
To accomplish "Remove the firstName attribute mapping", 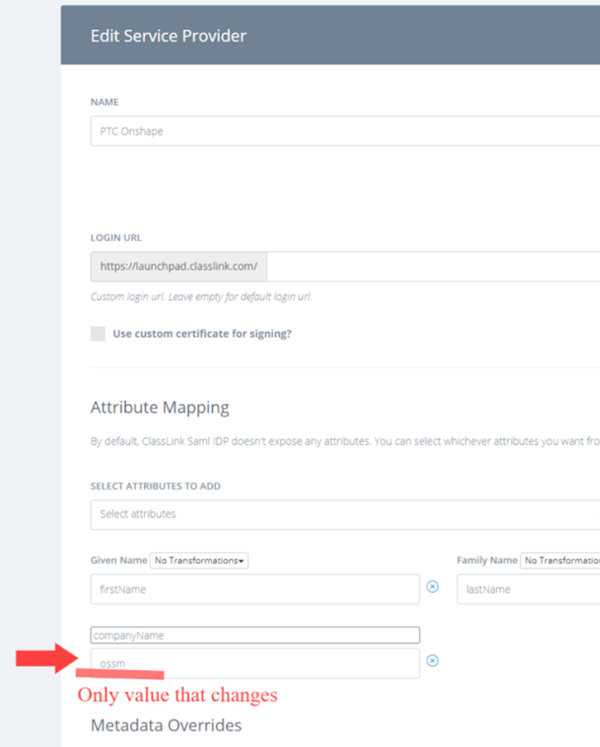I will (432, 587).
